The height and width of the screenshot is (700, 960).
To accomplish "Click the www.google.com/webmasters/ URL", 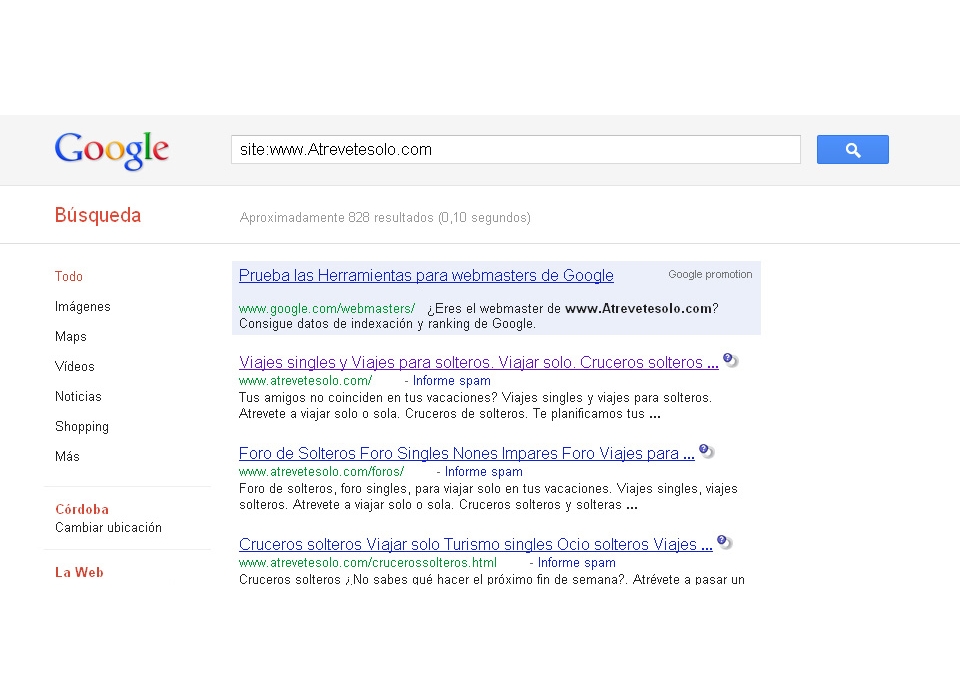I will click(x=327, y=309).
